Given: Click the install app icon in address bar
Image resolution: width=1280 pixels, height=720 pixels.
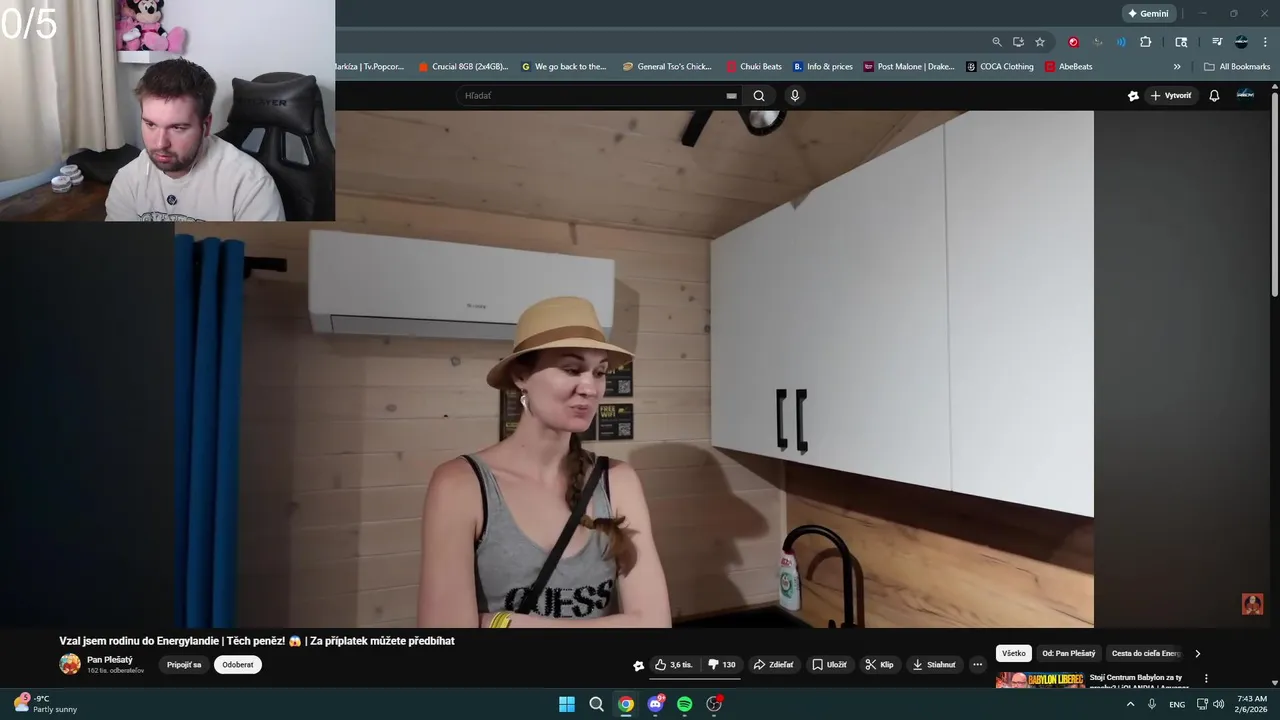Looking at the screenshot, I should pos(1018,42).
